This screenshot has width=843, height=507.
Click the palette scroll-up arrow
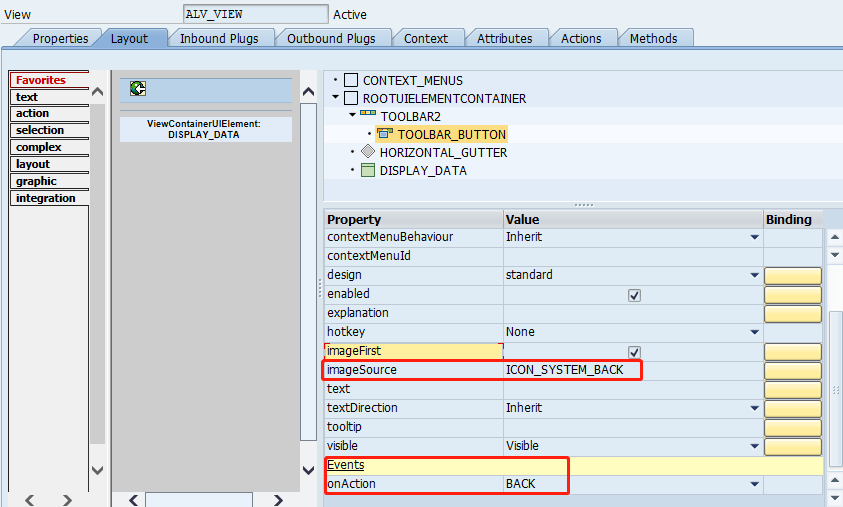(x=97, y=92)
